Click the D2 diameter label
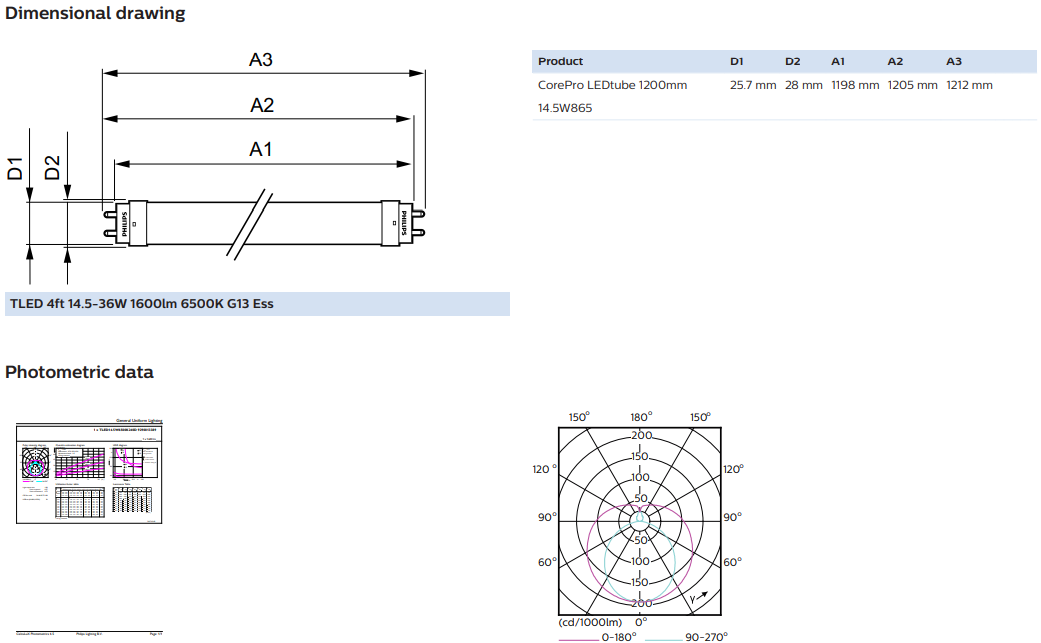1041x643 pixels. (x=52, y=168)
